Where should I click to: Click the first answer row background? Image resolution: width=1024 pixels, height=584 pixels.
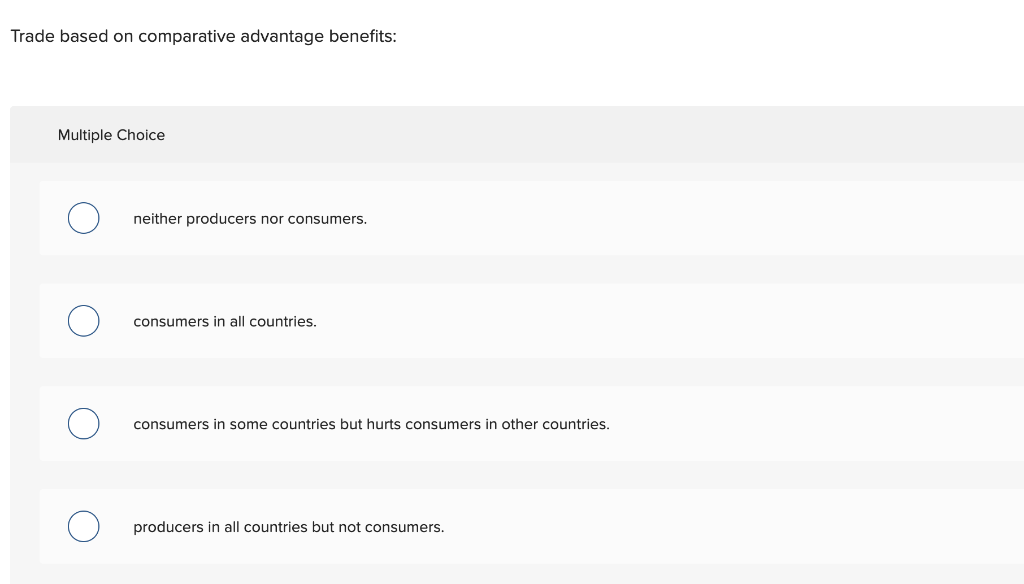click(x=600, y=218)
